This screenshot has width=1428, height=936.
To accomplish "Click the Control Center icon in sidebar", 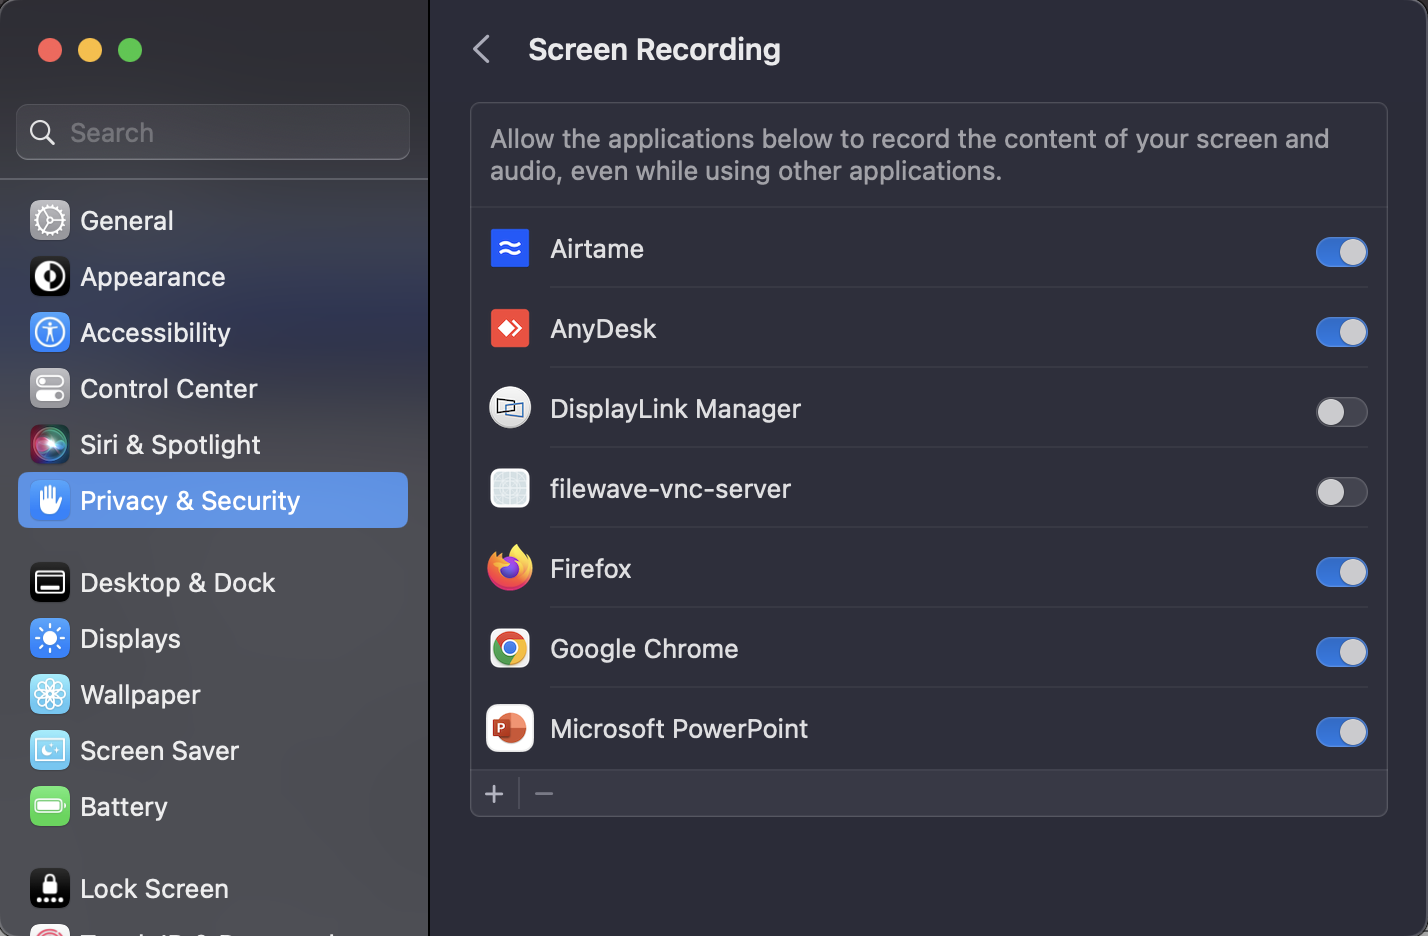I will pyautogui.click(x=50, y=388).
